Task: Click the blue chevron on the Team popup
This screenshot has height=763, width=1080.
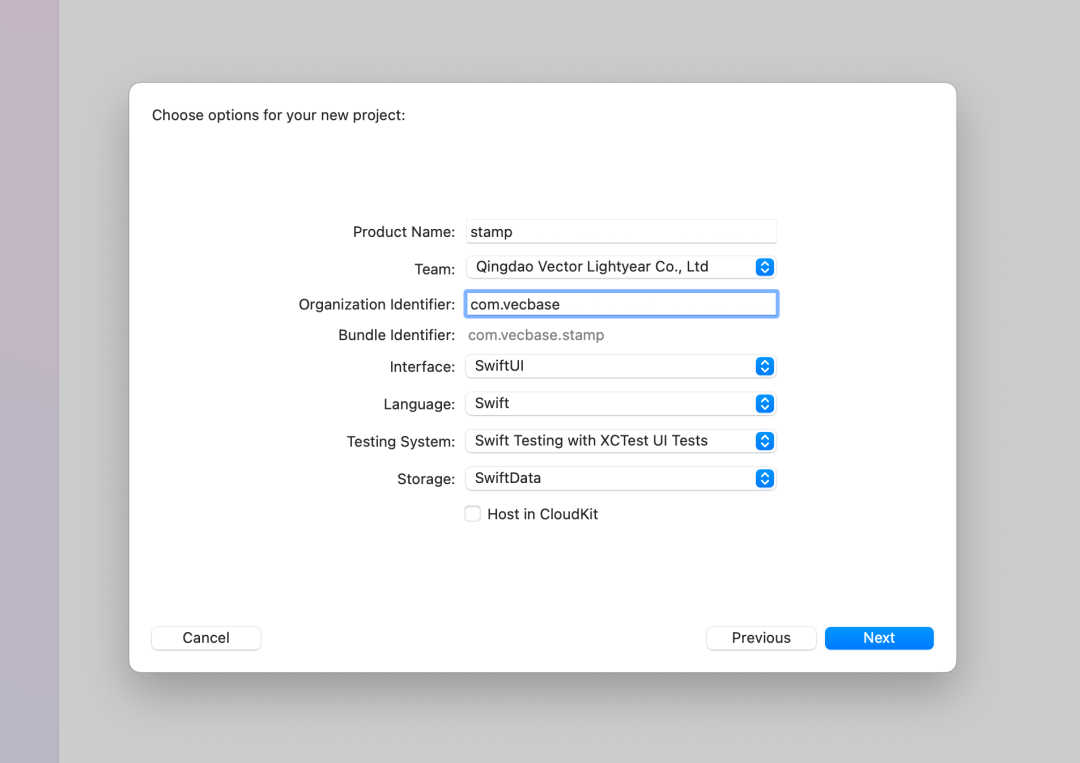Action: [x=764, y=267]
